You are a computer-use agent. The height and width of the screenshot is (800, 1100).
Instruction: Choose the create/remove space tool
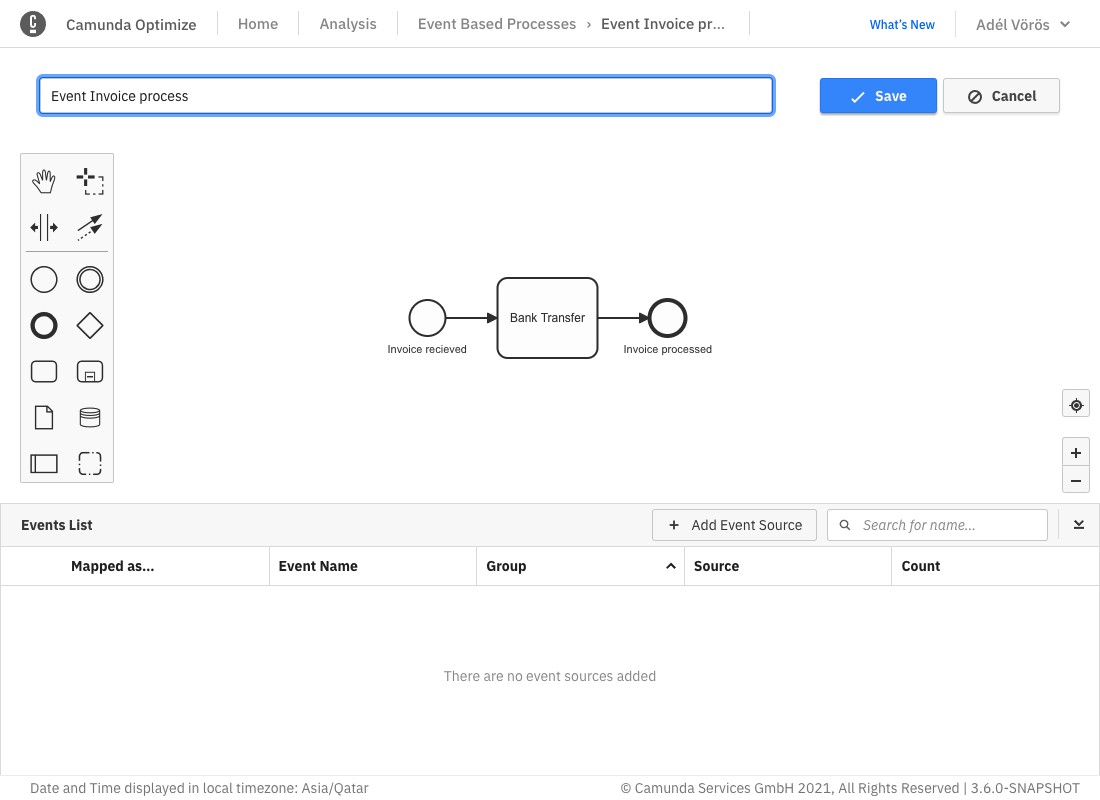coord(44,227)
